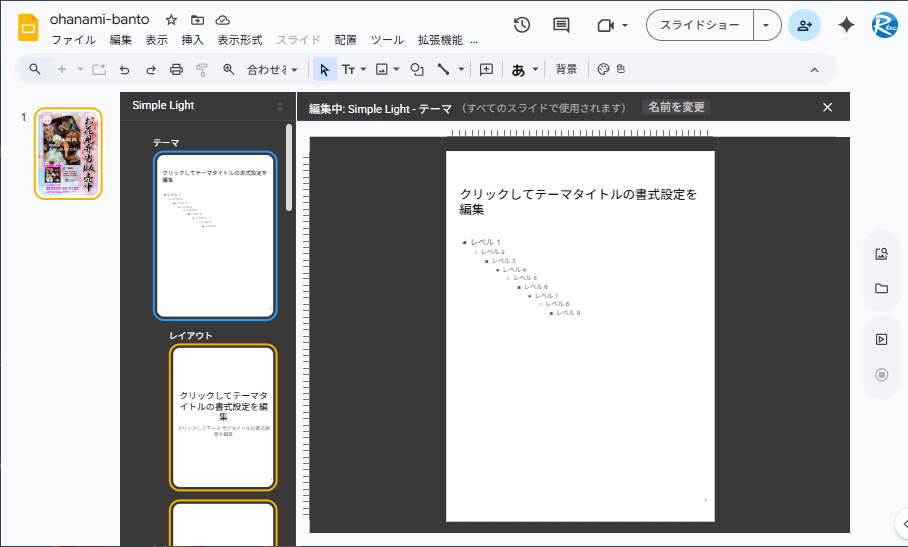Screen dimensions: 908x547
Task: Click the print icon in toolbar
Action: pyautogui.click(x=176, y=70)
